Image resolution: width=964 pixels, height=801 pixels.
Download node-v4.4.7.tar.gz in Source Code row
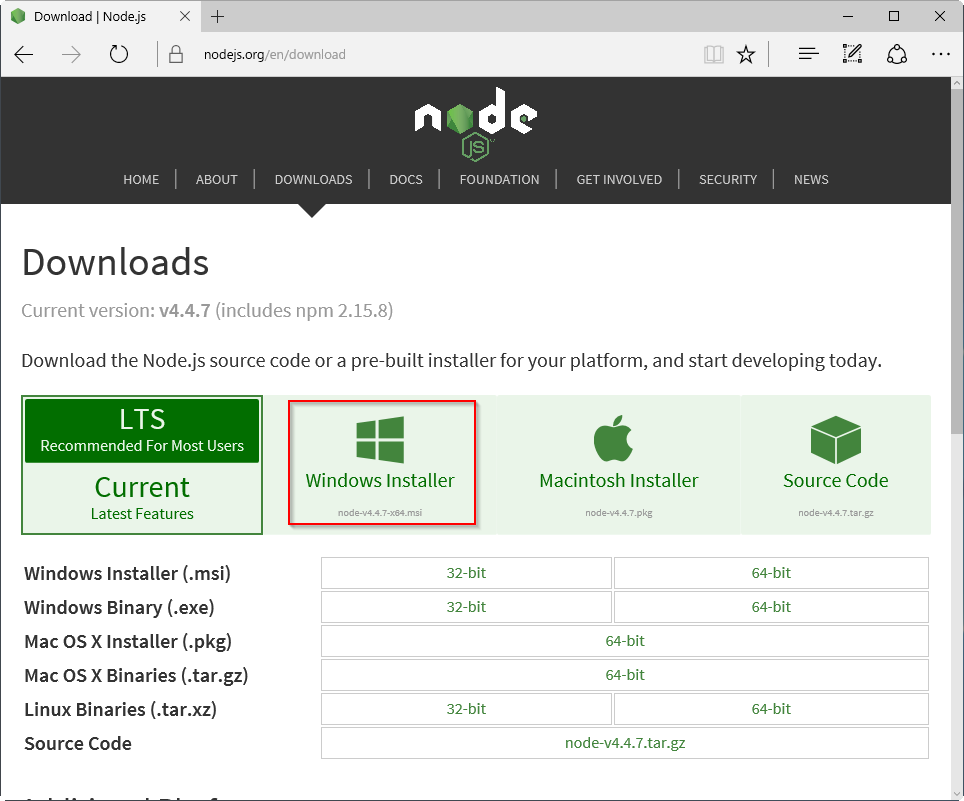625,743
